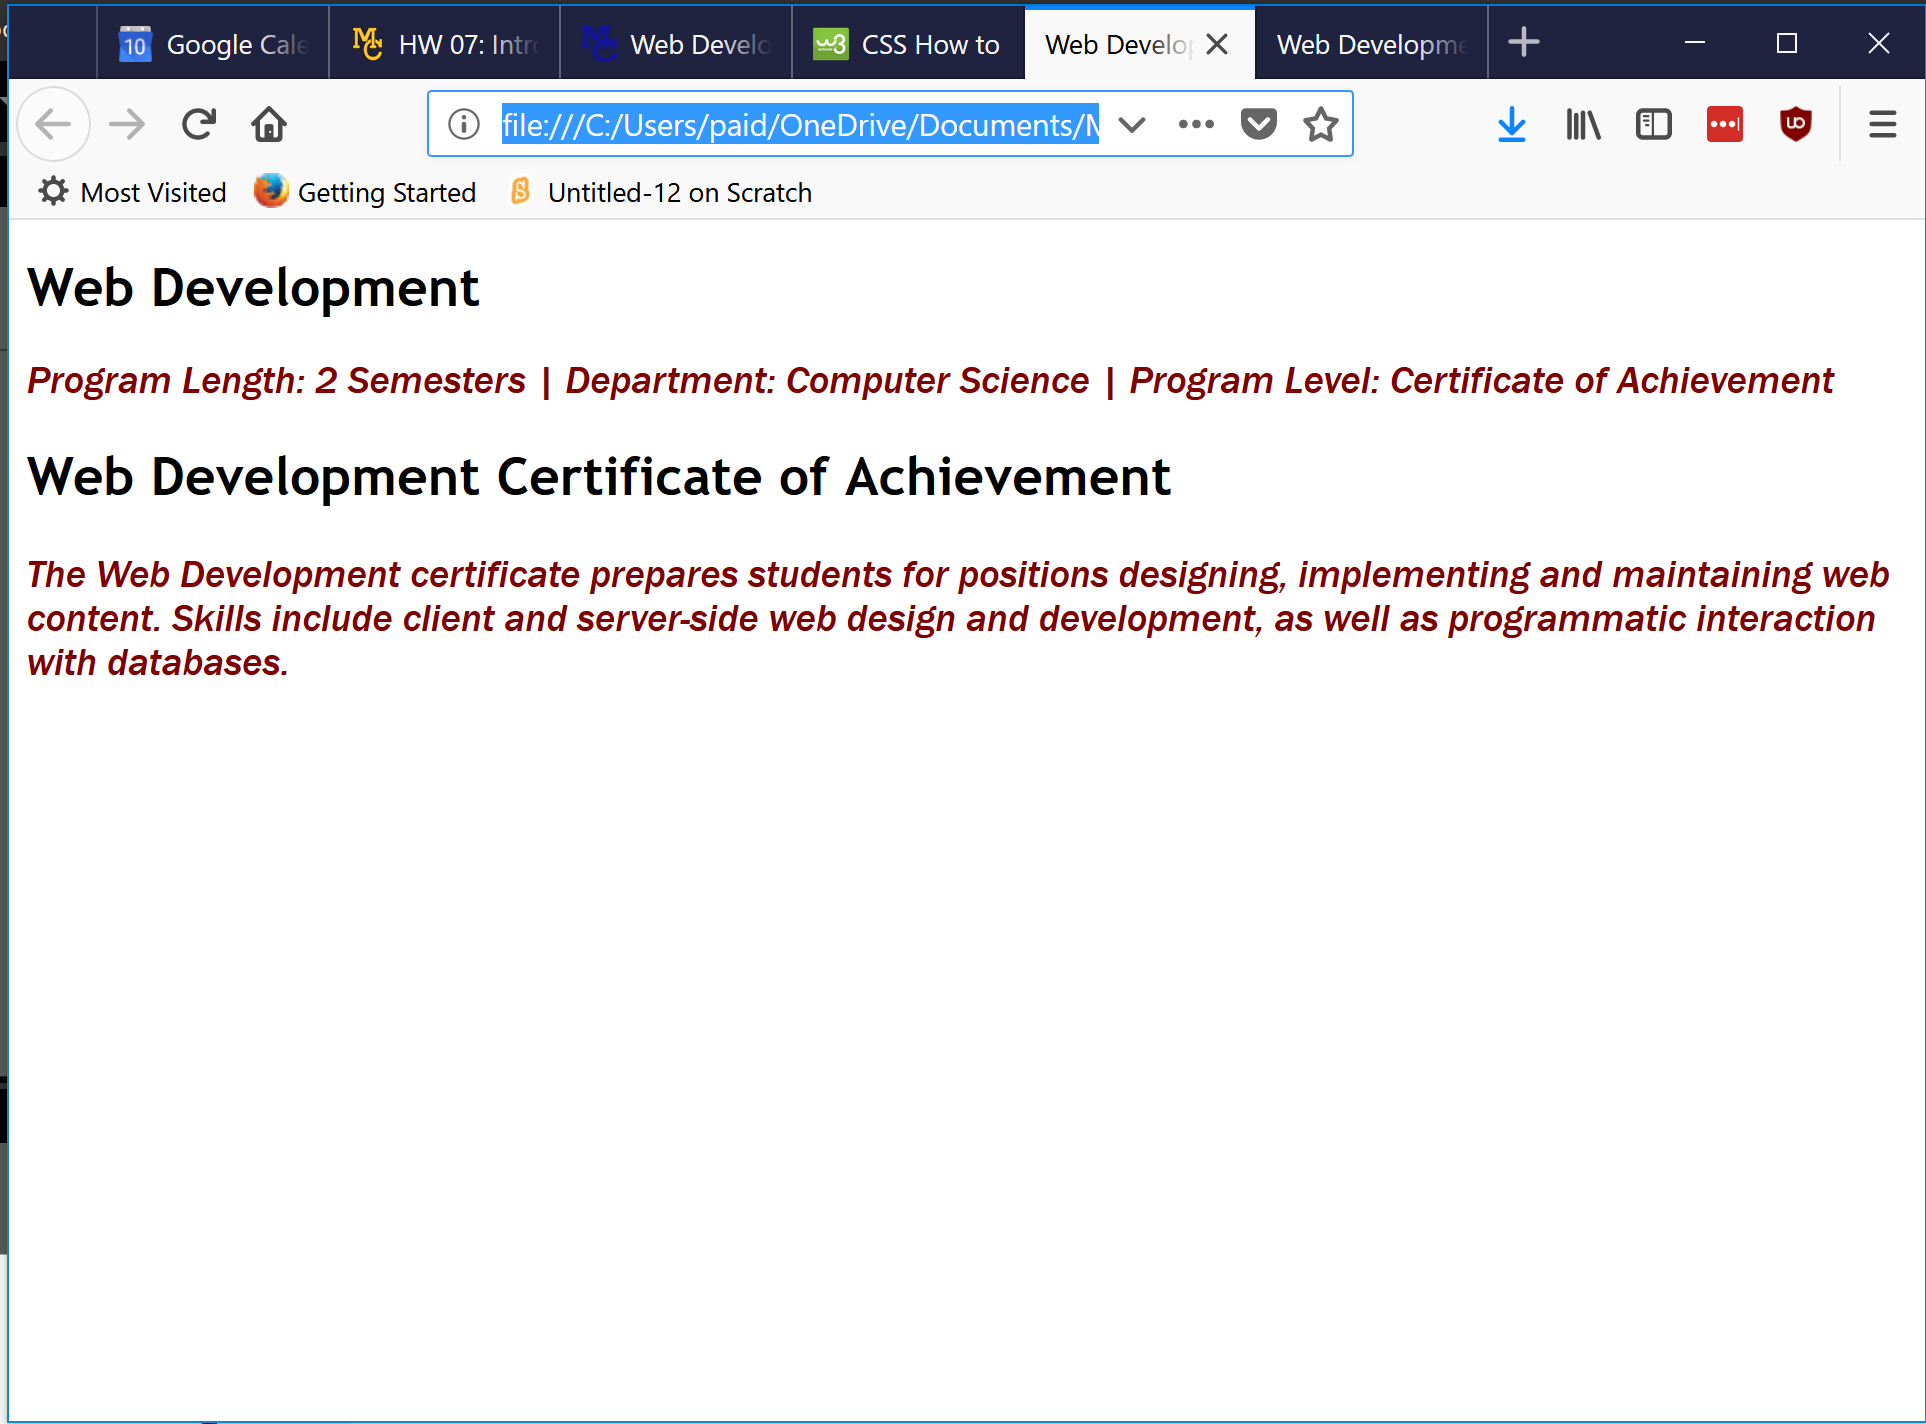This screenshot has width=1926, height=1424.
Task: Click the red extension icon near the menu
Action: click(x=1724, y=124)
